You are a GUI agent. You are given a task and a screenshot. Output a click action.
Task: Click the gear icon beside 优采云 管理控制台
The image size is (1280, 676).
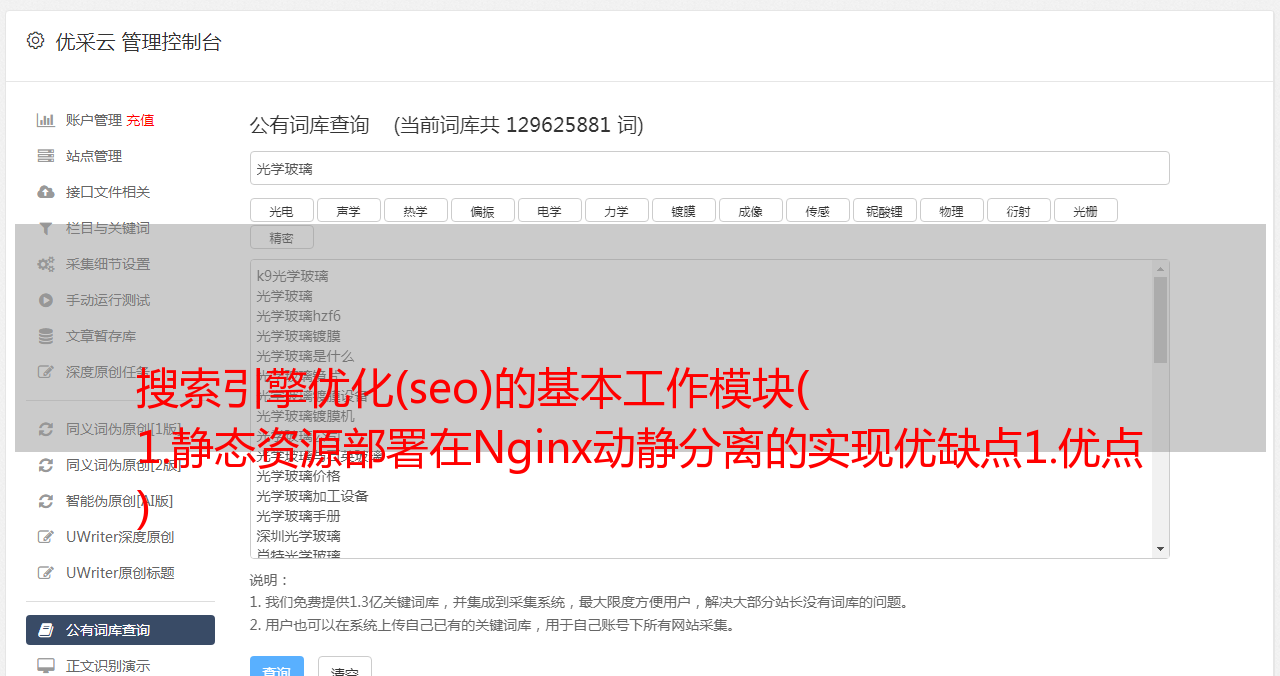(36, 41)
